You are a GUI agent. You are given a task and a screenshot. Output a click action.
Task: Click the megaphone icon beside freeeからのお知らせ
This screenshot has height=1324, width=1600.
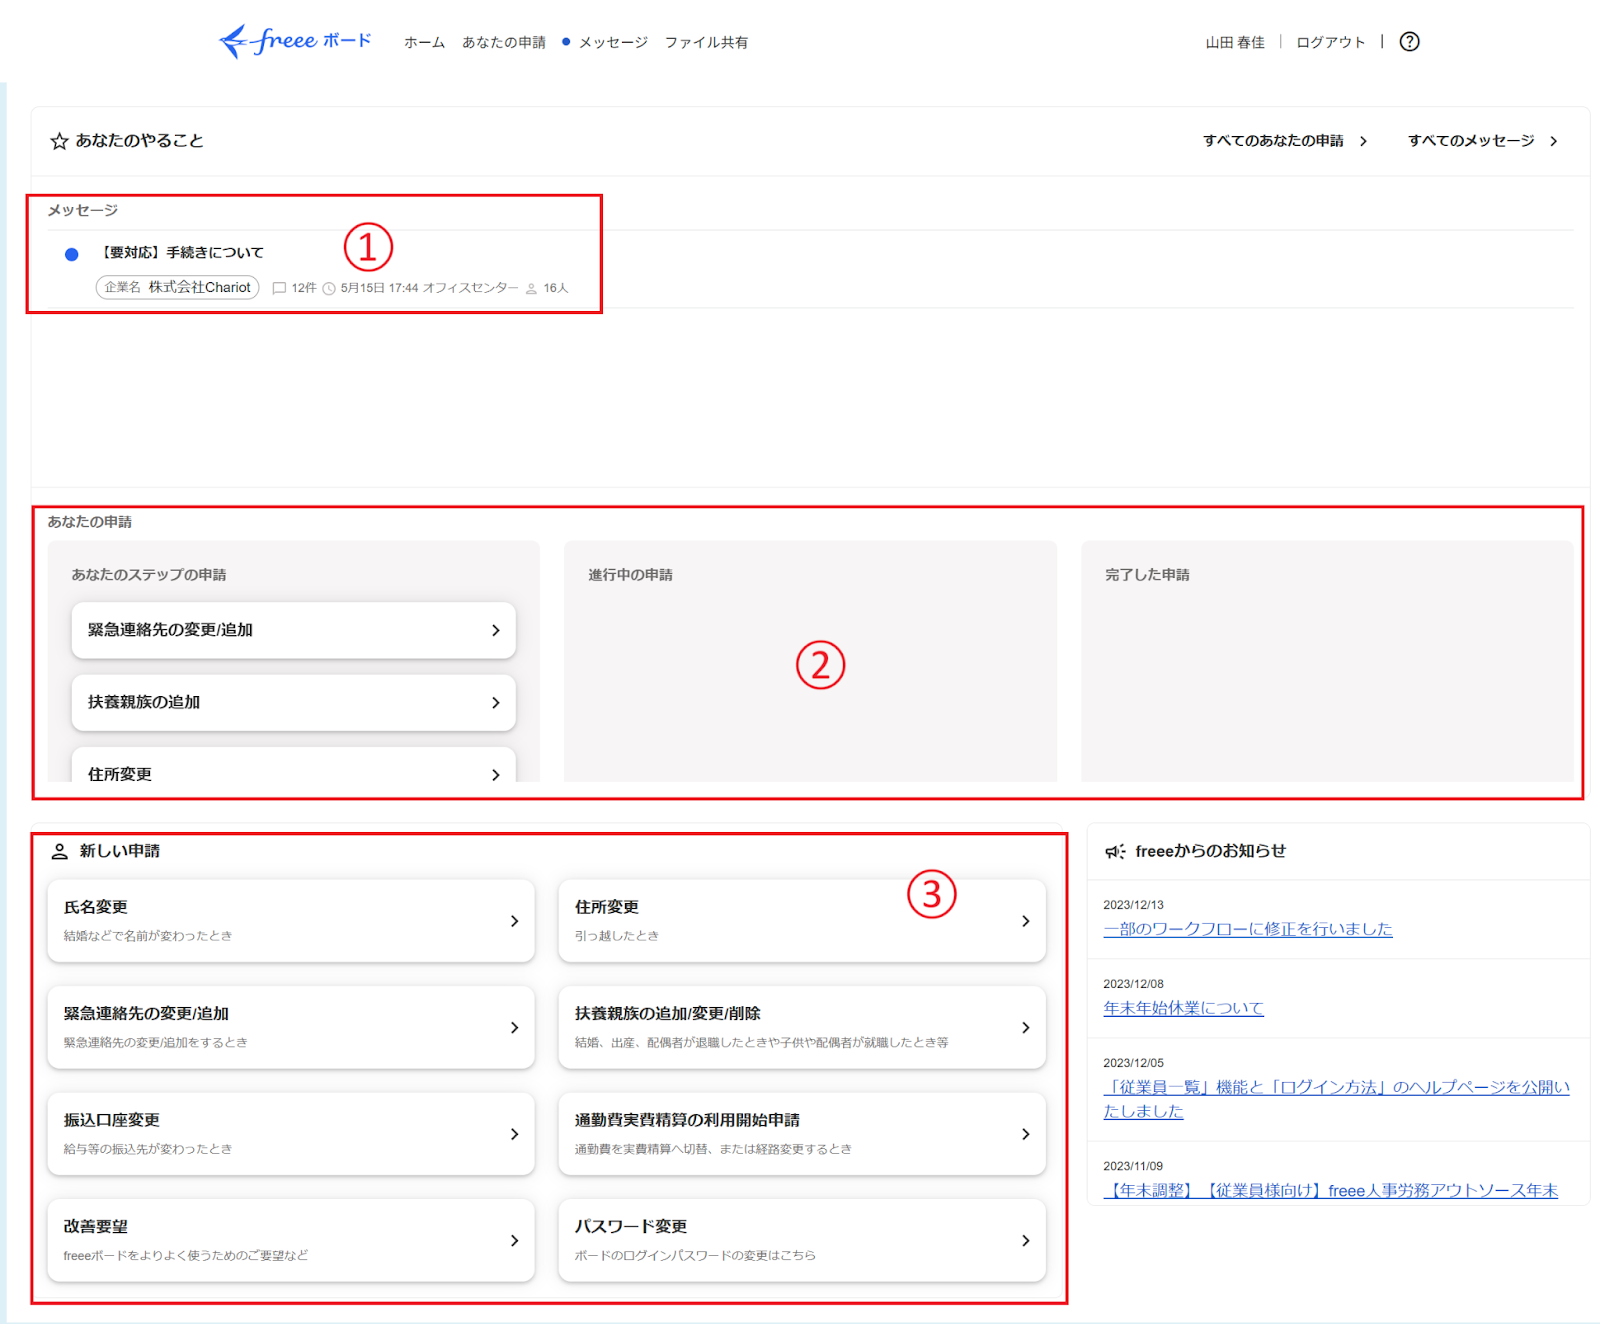tap(1114, 851)
